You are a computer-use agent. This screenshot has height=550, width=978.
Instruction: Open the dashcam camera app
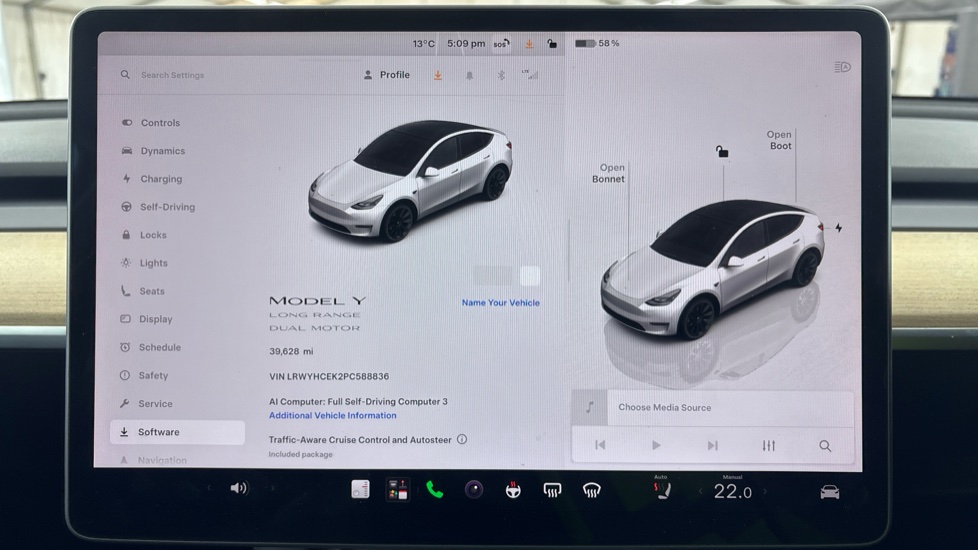pyautogui.click(x=474, y=490)
